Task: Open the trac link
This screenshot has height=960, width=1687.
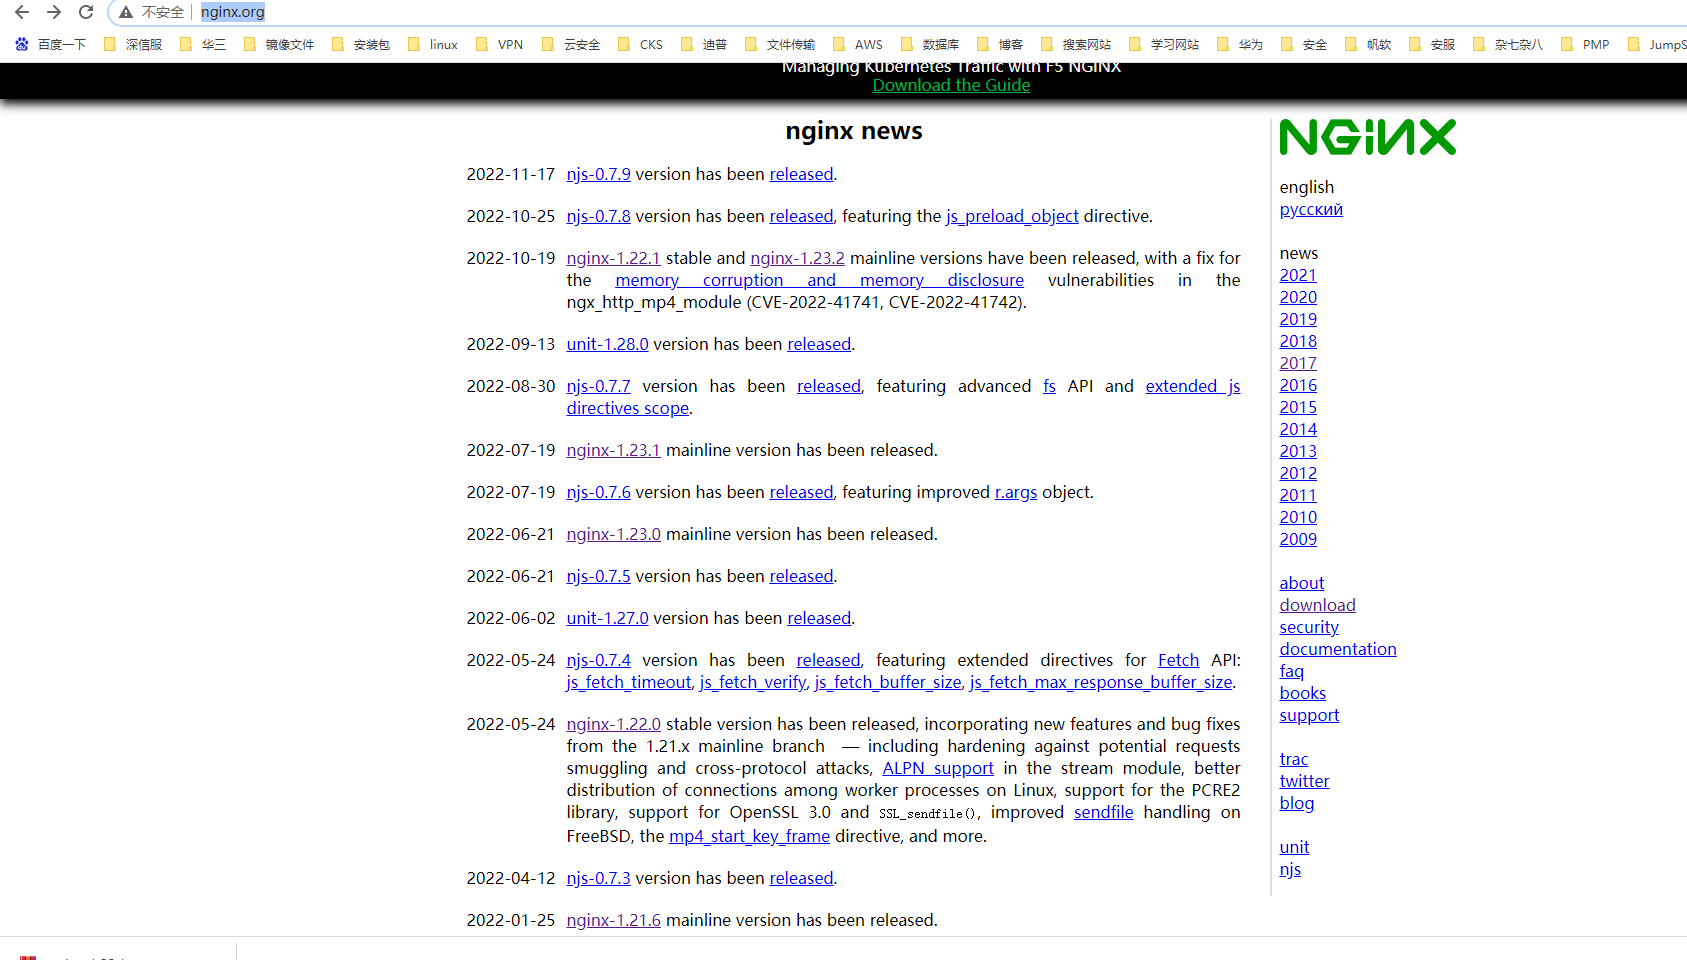Action: [1293, 759]
